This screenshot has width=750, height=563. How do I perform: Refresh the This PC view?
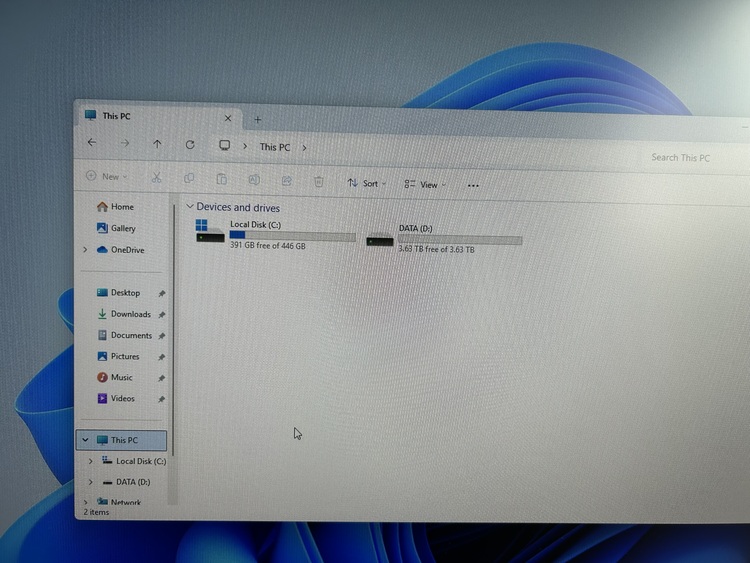[190, 144]
